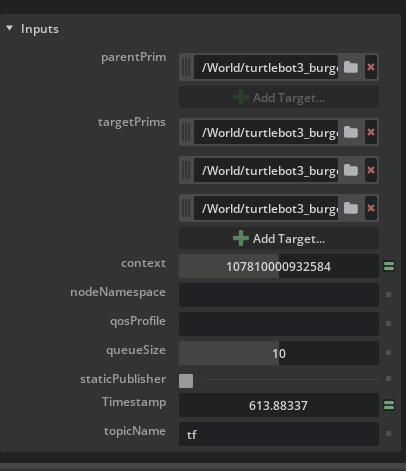Click second targetPrims path field

266,170
